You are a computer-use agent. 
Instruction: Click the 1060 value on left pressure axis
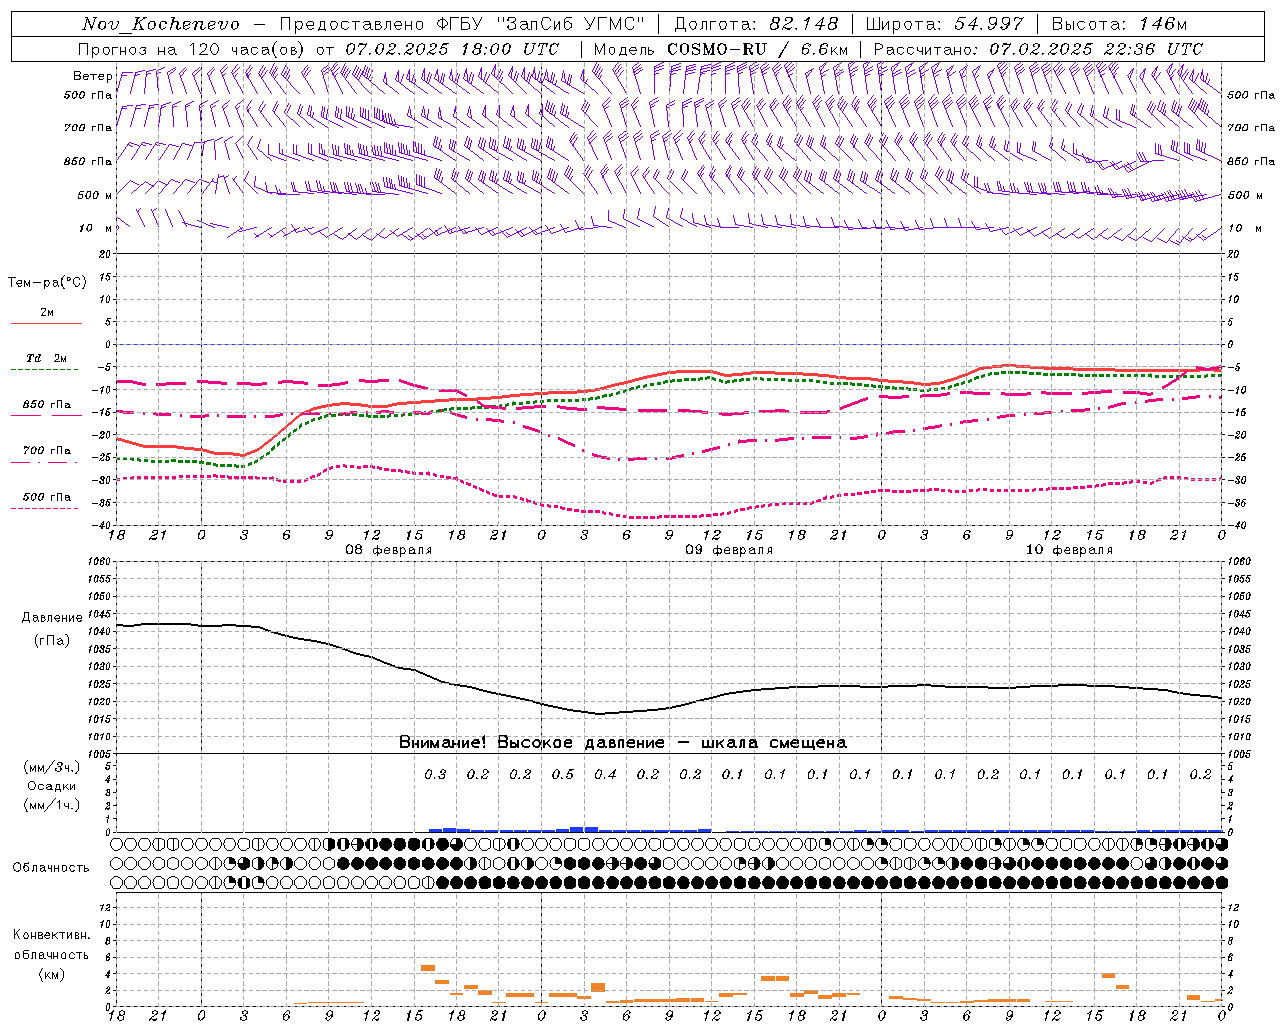102,562
